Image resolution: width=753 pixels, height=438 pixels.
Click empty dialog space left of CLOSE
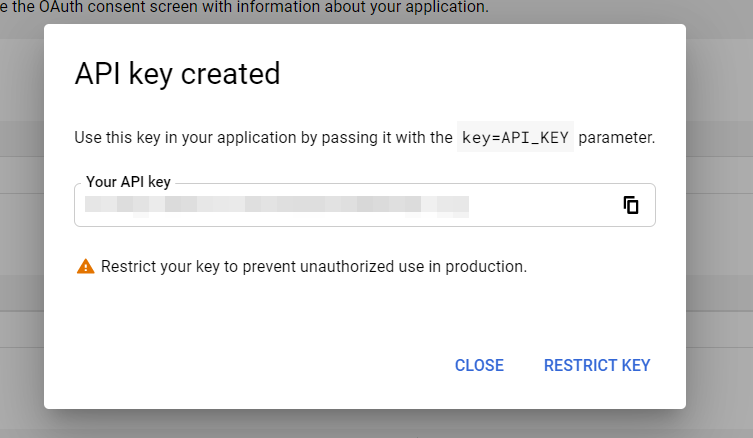coord(250,365)
